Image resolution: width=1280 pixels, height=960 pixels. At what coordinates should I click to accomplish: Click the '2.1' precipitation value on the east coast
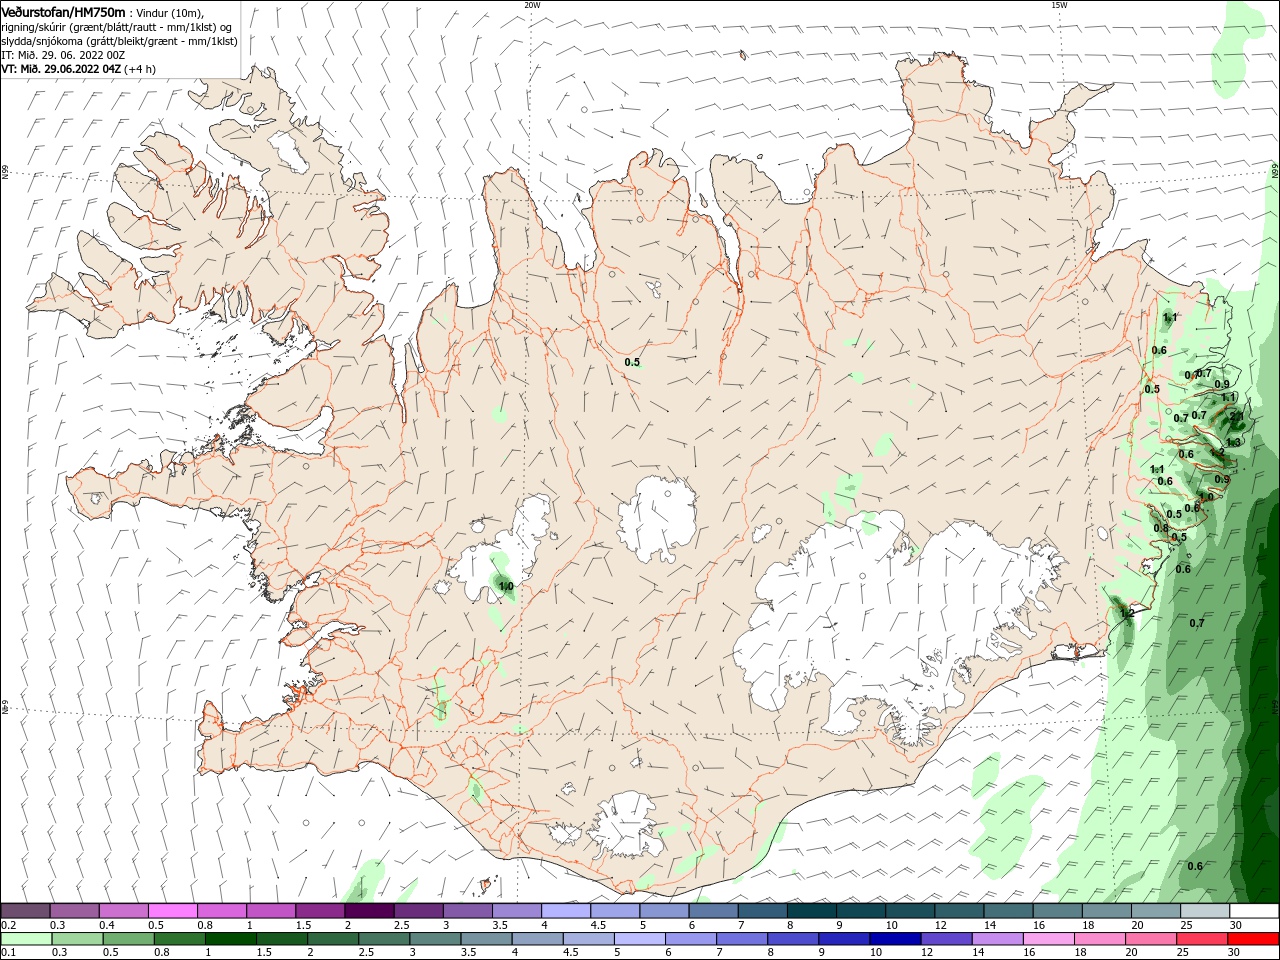1236,416
